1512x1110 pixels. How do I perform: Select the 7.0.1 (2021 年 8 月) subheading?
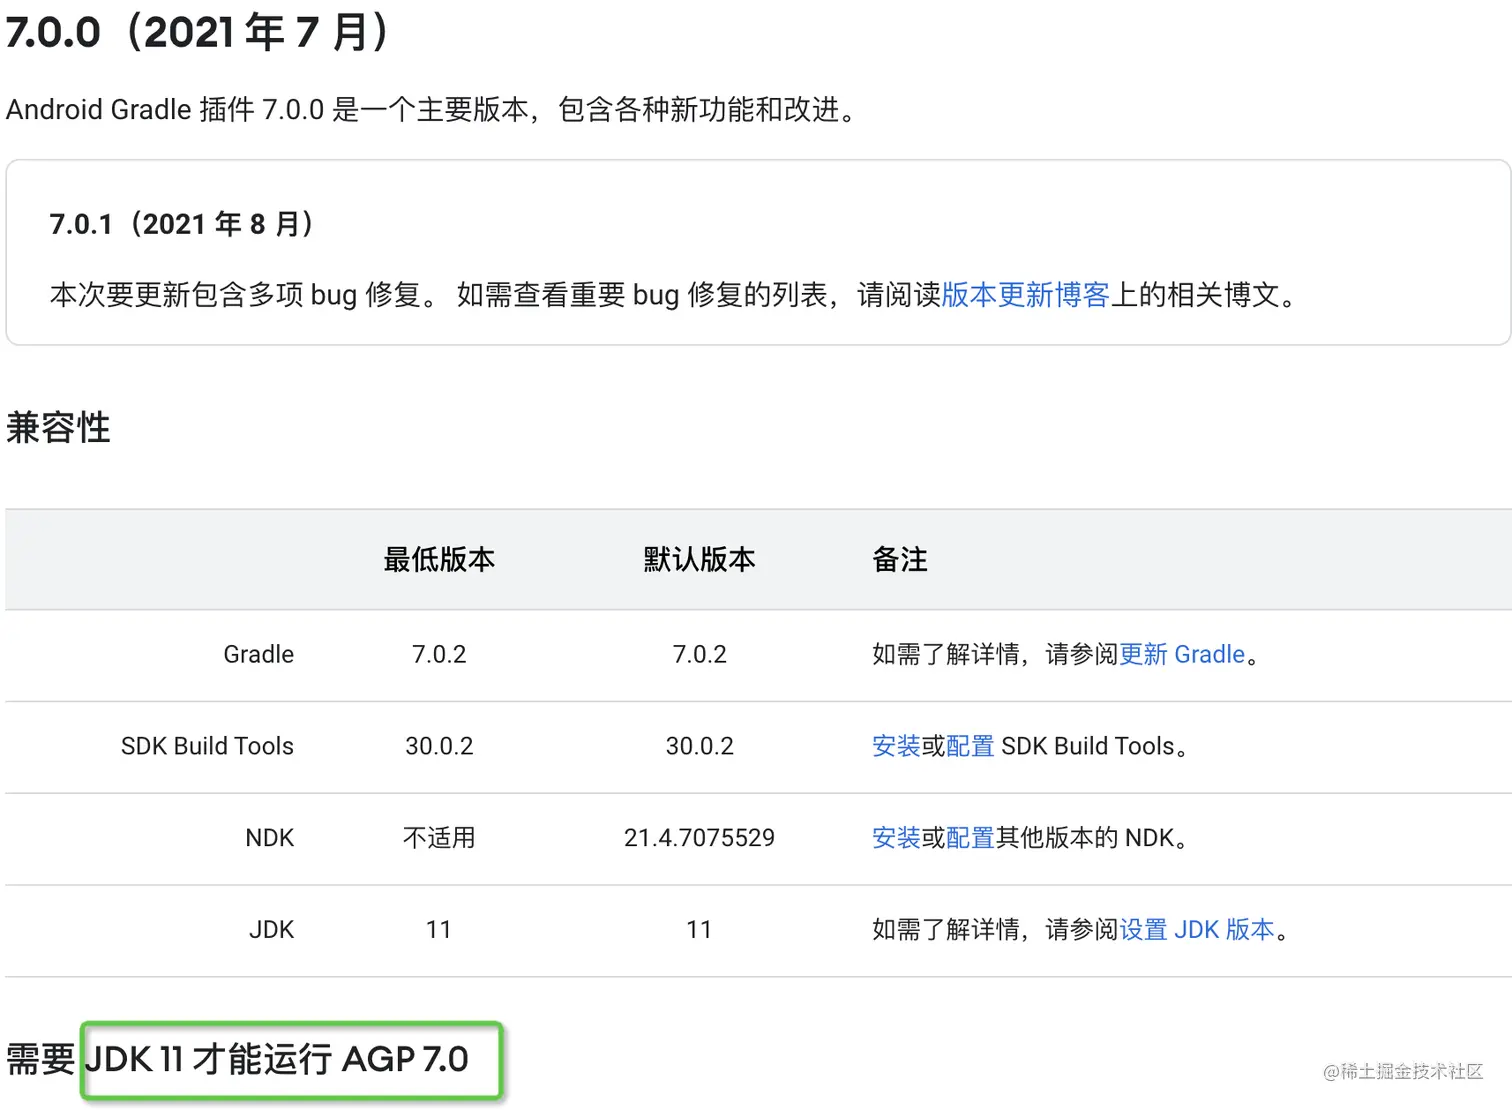(182, 224)
